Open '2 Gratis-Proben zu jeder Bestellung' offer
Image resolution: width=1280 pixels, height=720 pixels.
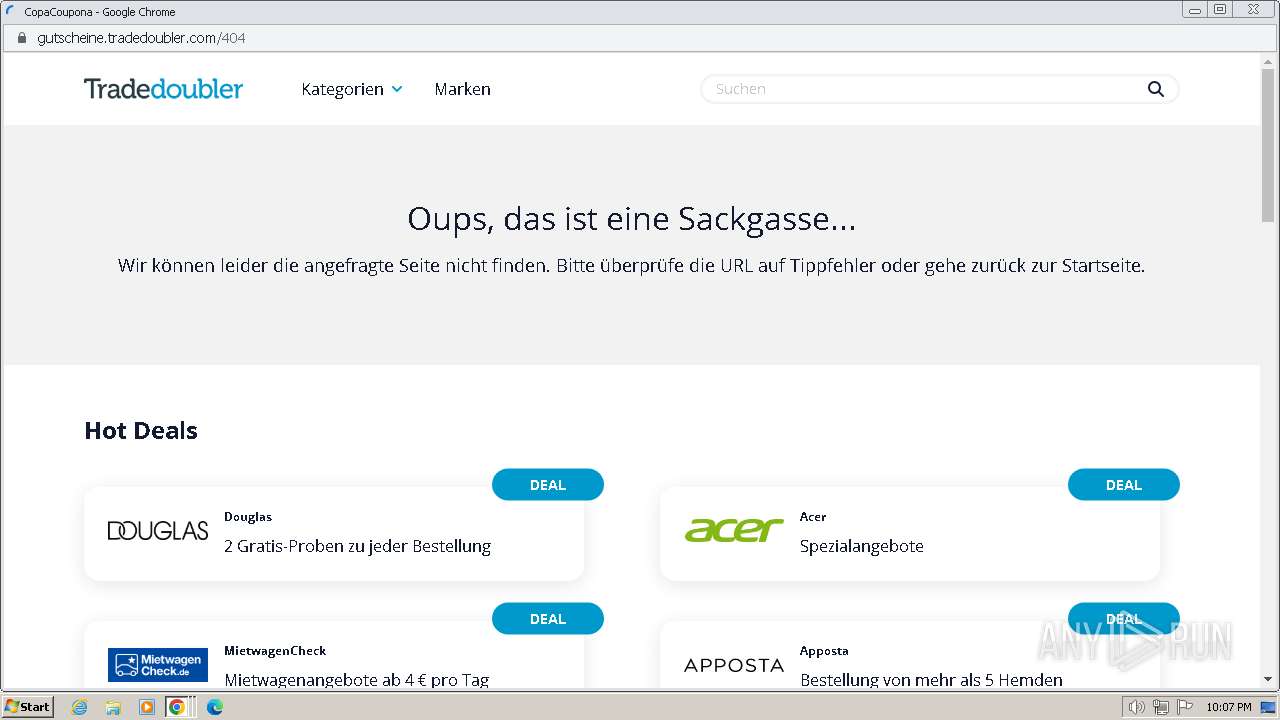(358, 546)
